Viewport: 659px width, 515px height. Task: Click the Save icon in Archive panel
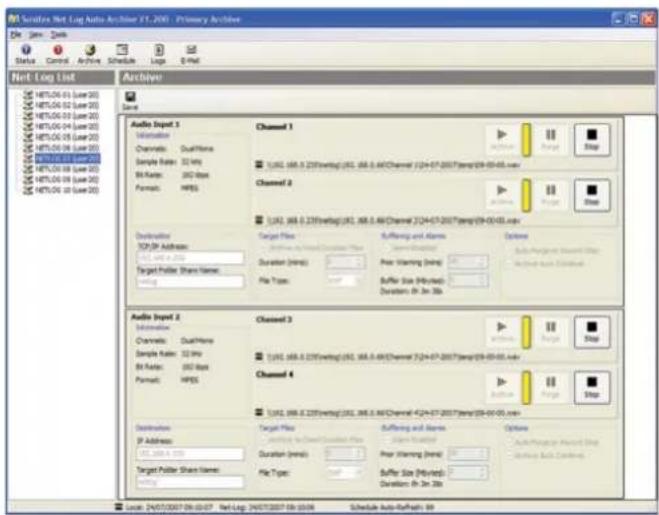point(130,101)
